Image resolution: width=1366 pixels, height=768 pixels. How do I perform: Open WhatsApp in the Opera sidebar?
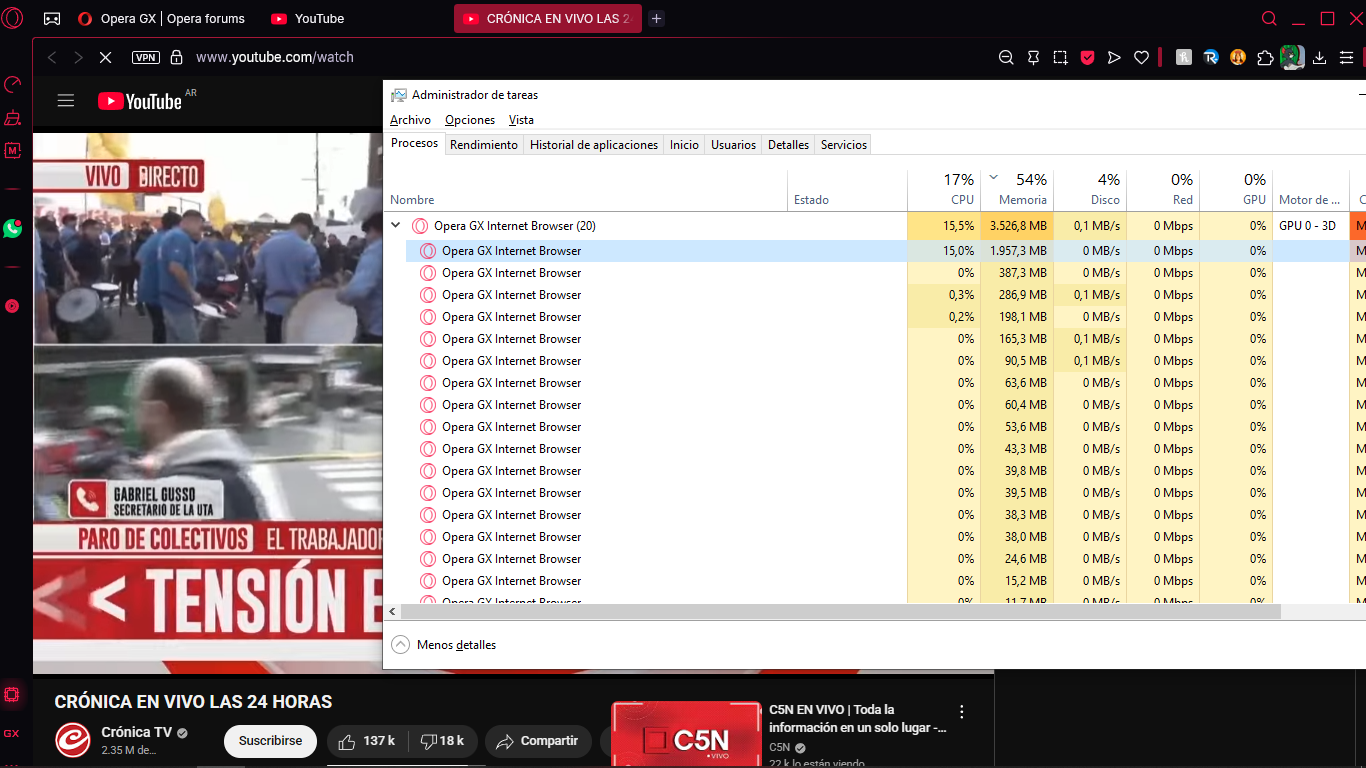click(12, 228)
